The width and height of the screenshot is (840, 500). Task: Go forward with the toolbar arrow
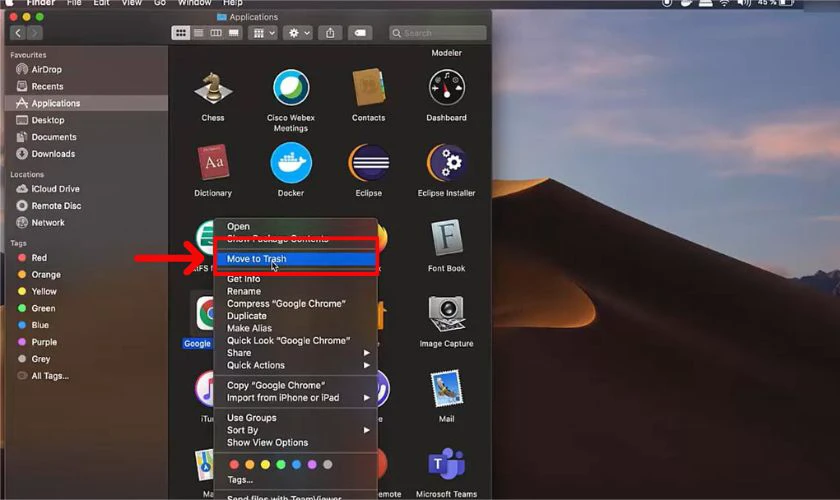(x=34, y=33)
